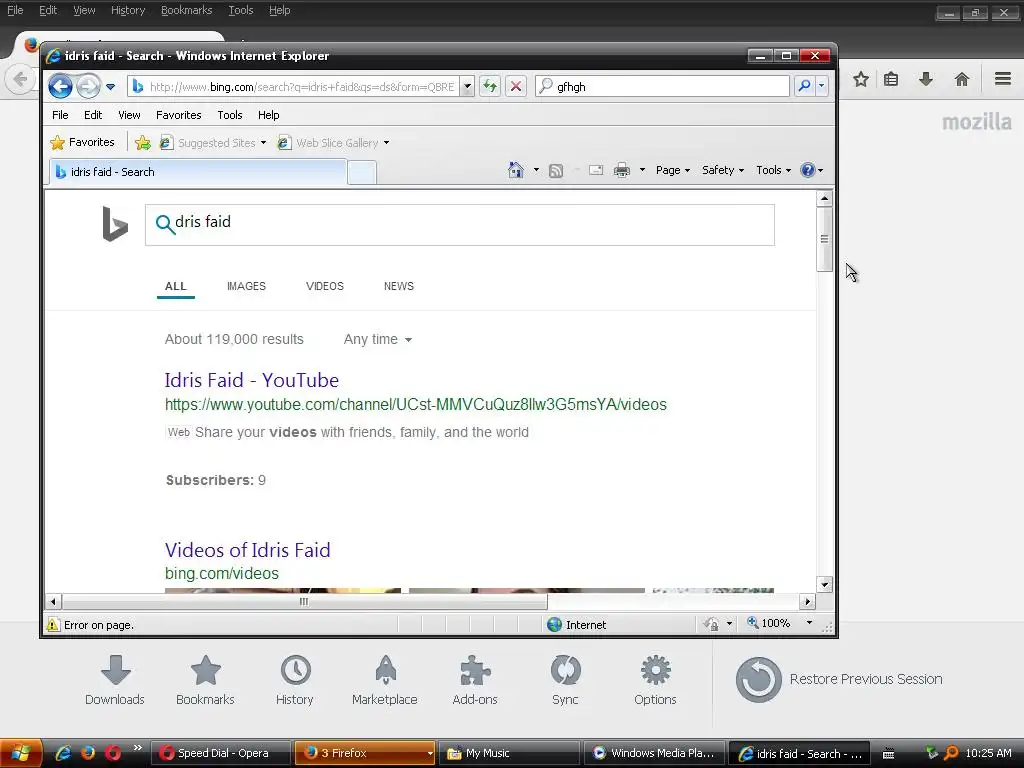Expand the recent pages dropdown arrow
The image size is (1024, 768).
110,87
